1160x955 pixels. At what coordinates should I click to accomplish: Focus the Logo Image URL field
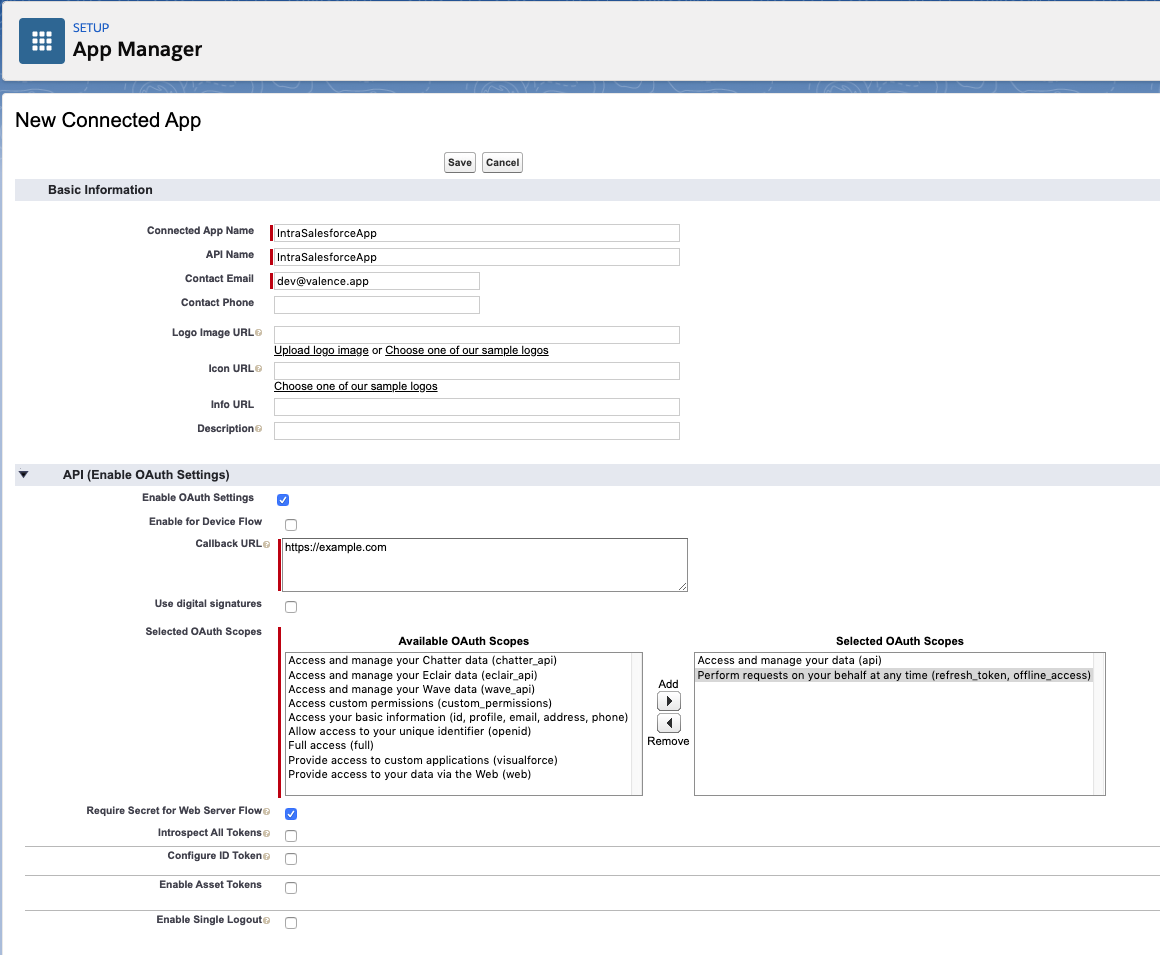[x=476, y=334]
